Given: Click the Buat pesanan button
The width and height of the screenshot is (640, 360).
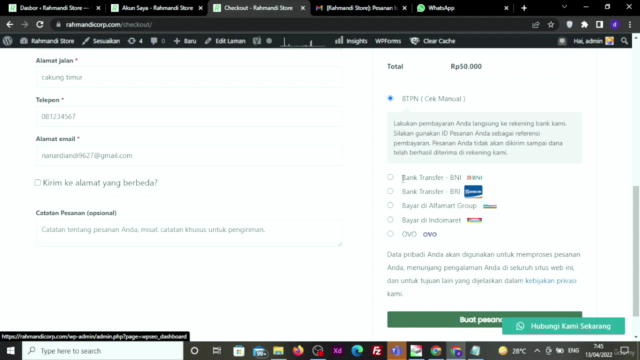Looking at the screenshot, I should click(x=484, y=320).
